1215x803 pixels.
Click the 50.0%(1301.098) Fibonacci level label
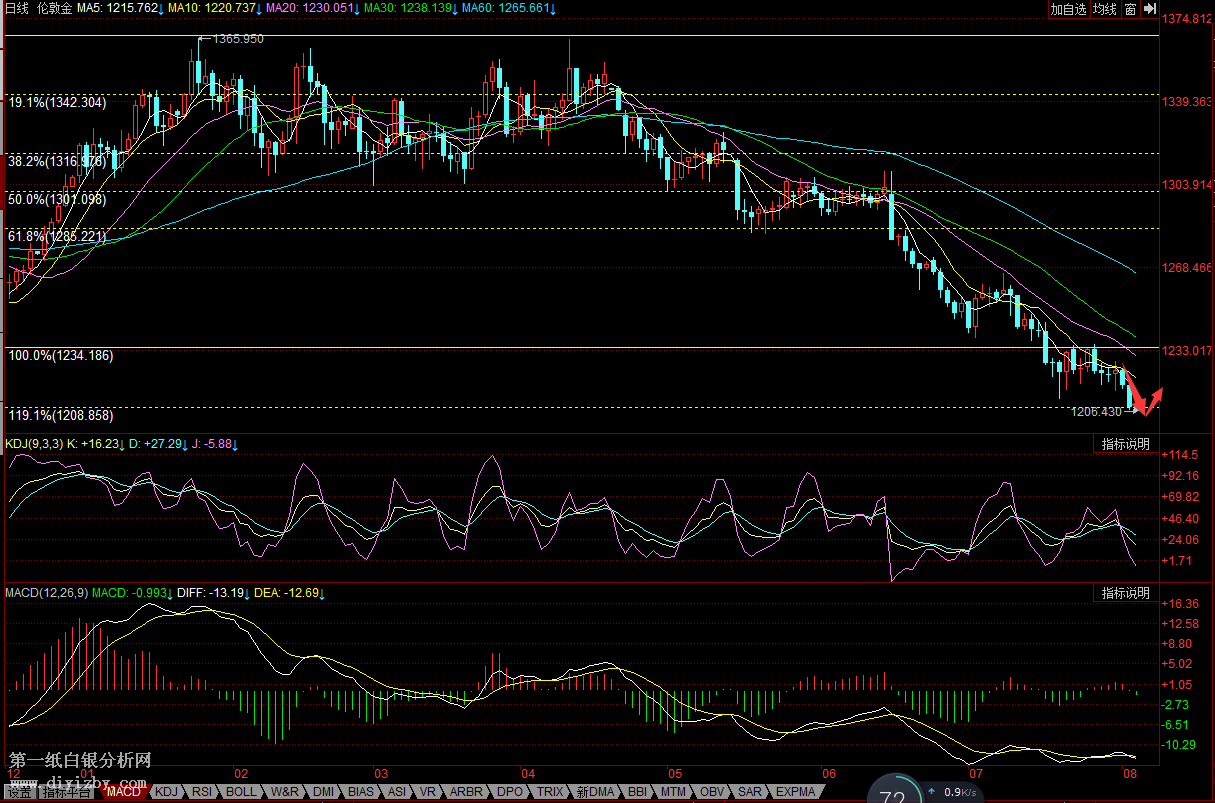pyautogui.click(x=57, y=199)
